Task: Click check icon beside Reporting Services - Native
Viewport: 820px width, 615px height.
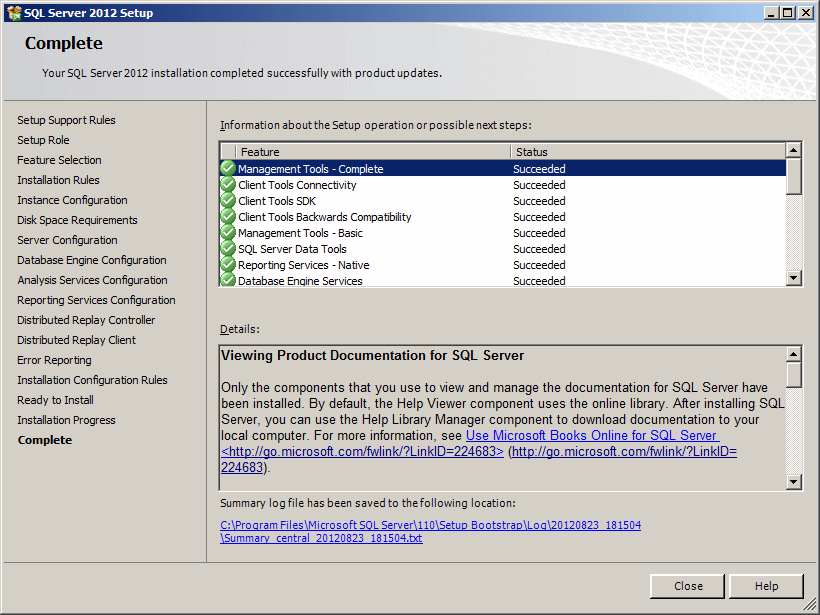Action: pos(228,265)
